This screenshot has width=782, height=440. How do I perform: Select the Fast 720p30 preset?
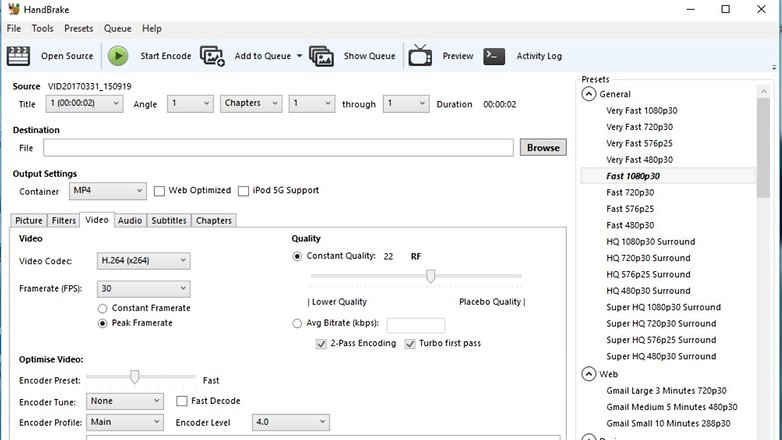click(630, 193)
